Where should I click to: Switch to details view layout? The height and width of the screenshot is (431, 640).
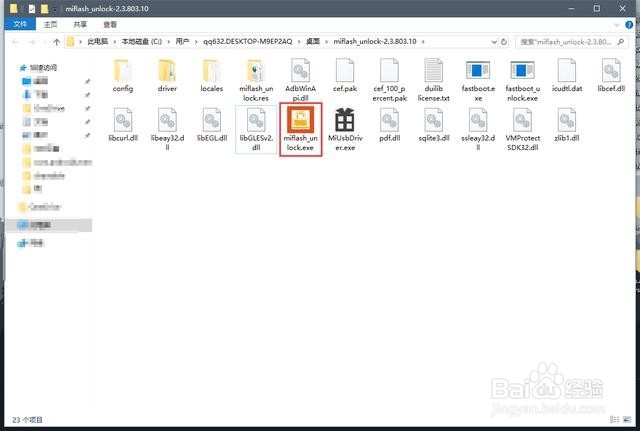point(614,419)
